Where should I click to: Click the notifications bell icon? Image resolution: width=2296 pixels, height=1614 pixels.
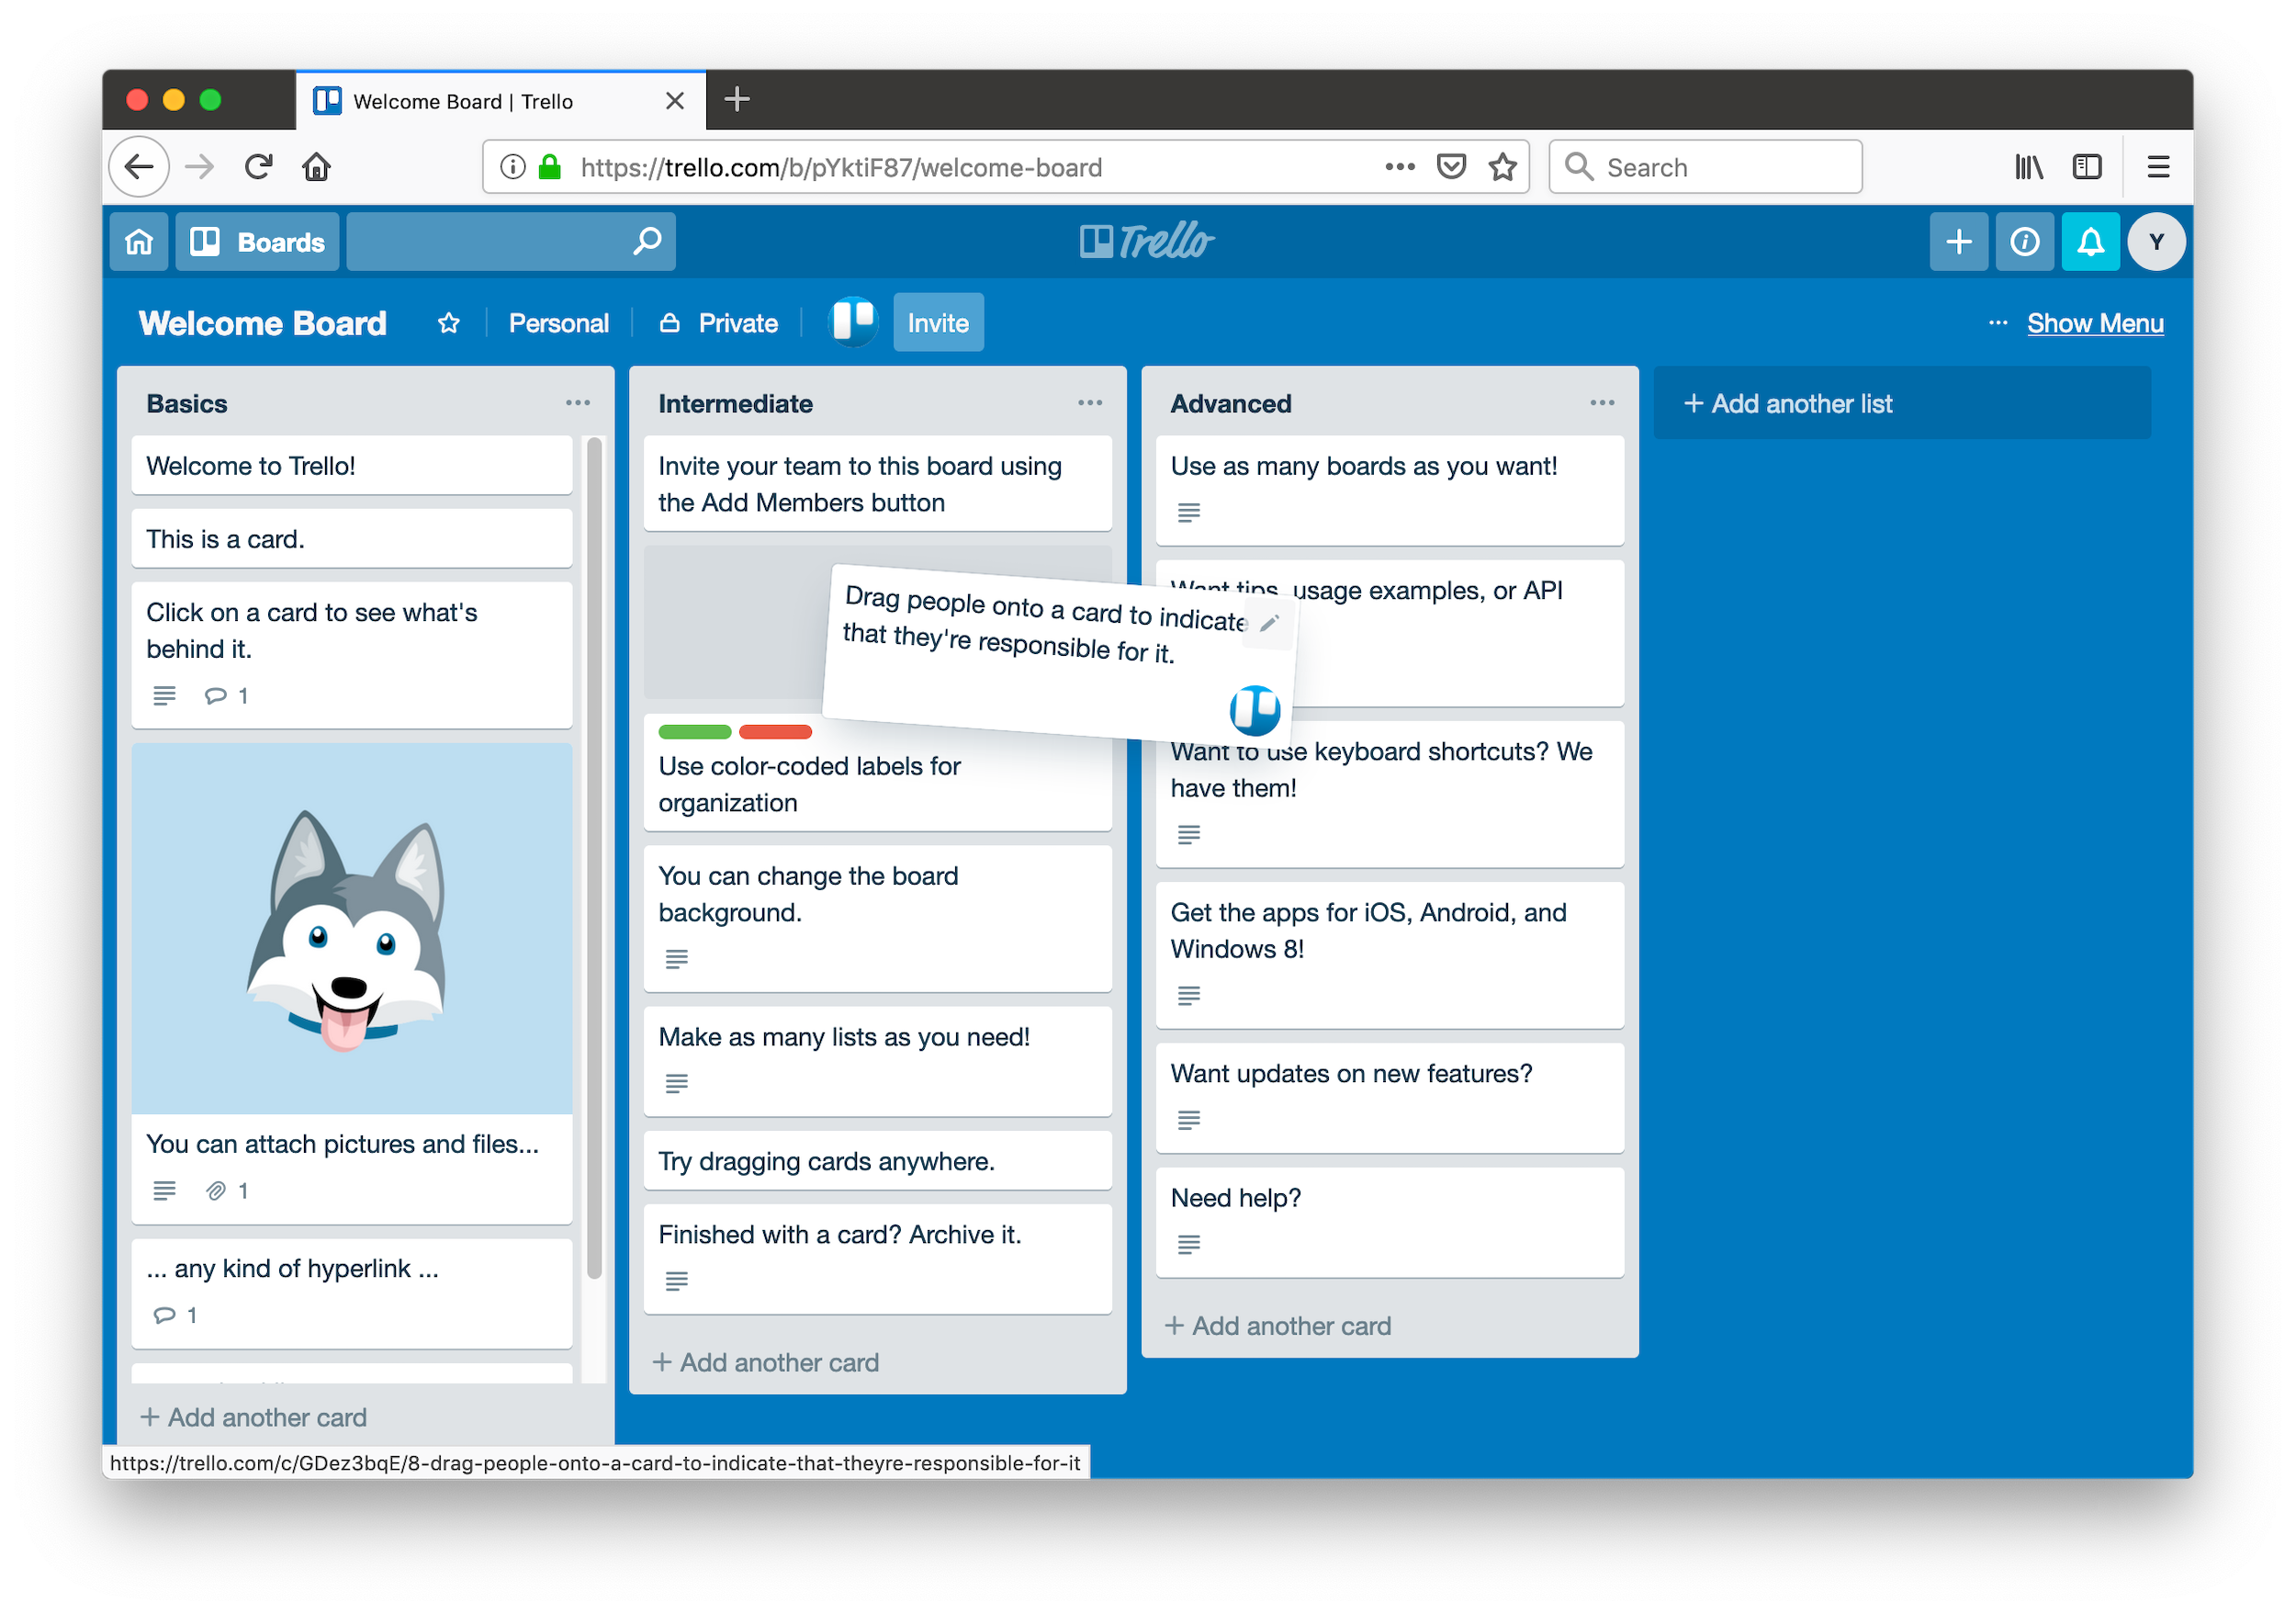[x=2090, y=243]
